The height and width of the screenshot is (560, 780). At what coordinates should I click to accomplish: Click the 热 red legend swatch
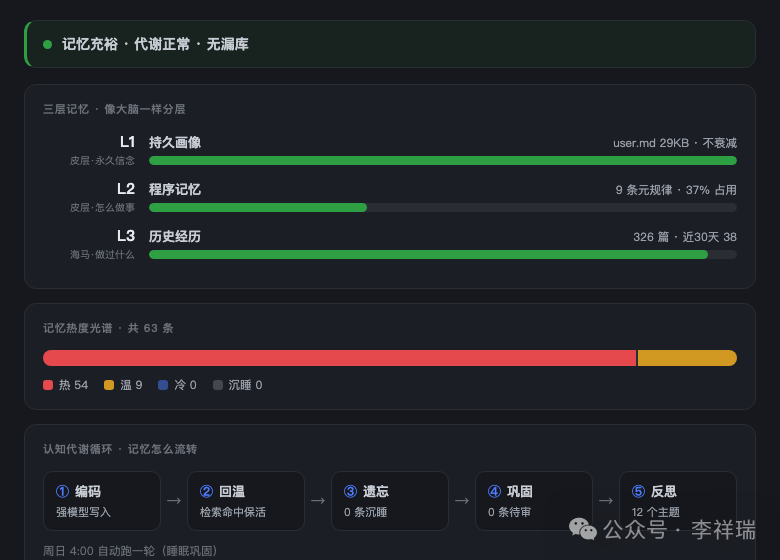(x=48, y=385)
